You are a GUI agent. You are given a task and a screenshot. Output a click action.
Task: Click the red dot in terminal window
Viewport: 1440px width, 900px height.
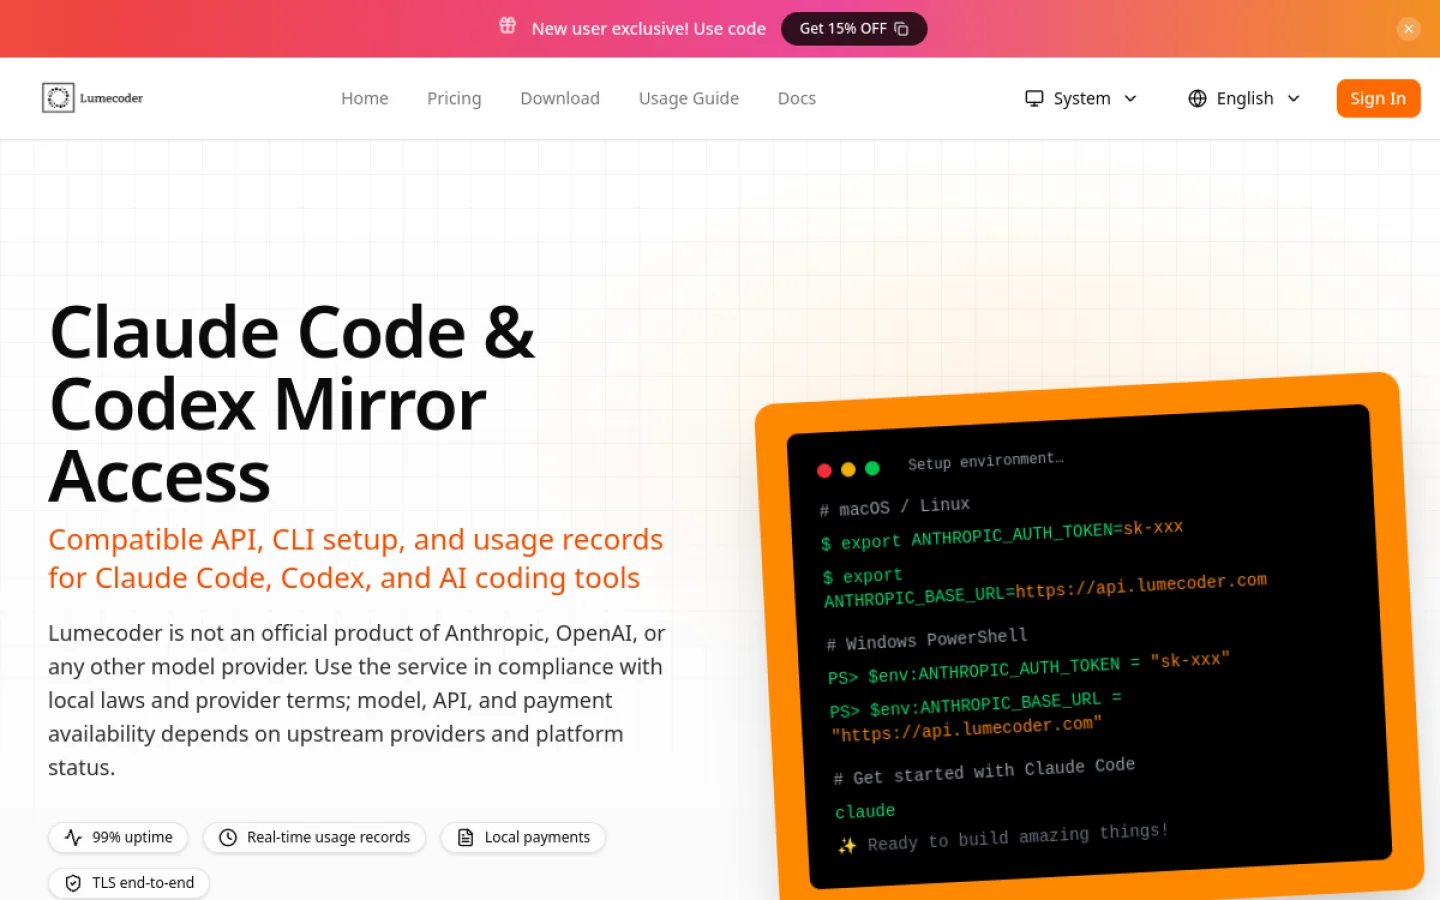tap(824, 471)
